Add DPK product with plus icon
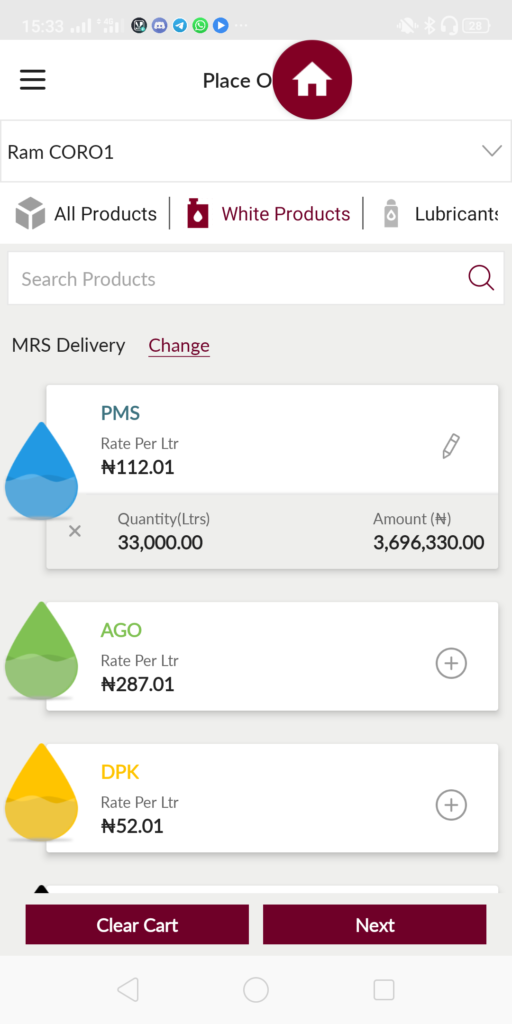This screenshot has height=1024, width=512. pyautogui.click(x=451, y=805)
